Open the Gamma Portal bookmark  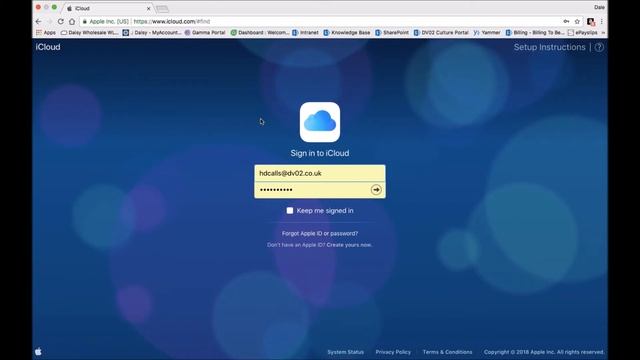(x=205, y=33)
